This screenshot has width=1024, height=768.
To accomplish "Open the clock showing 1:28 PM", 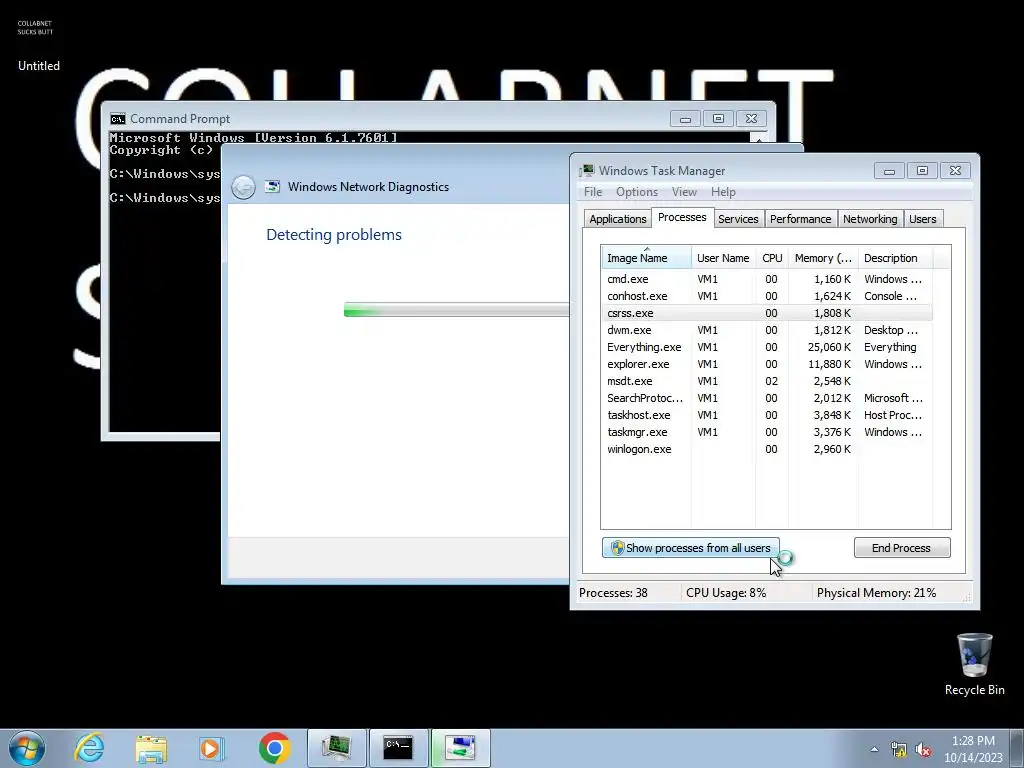I will [973, 741].
